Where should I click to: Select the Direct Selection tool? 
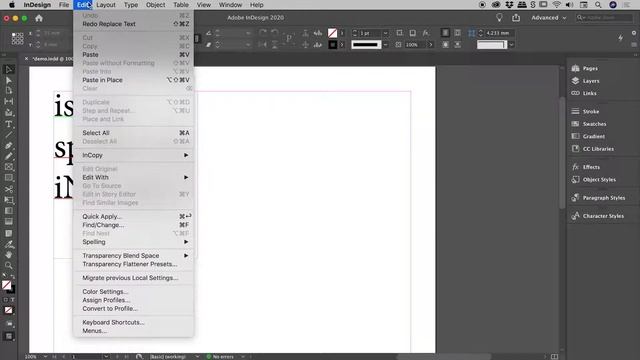(x=9, y=80)
